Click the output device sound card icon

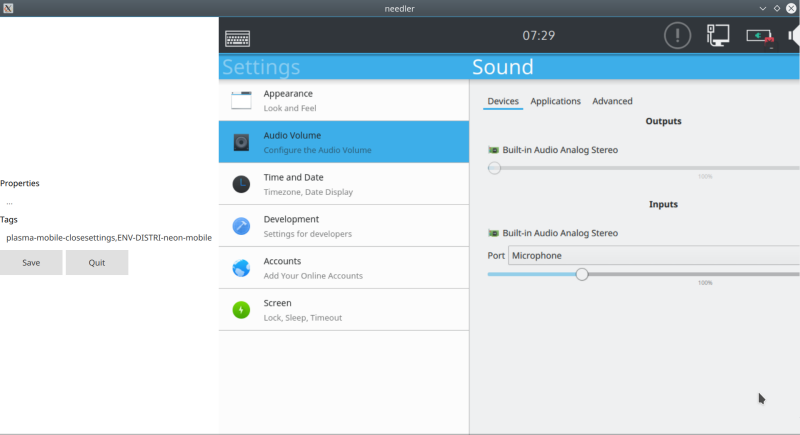point(493,150)
